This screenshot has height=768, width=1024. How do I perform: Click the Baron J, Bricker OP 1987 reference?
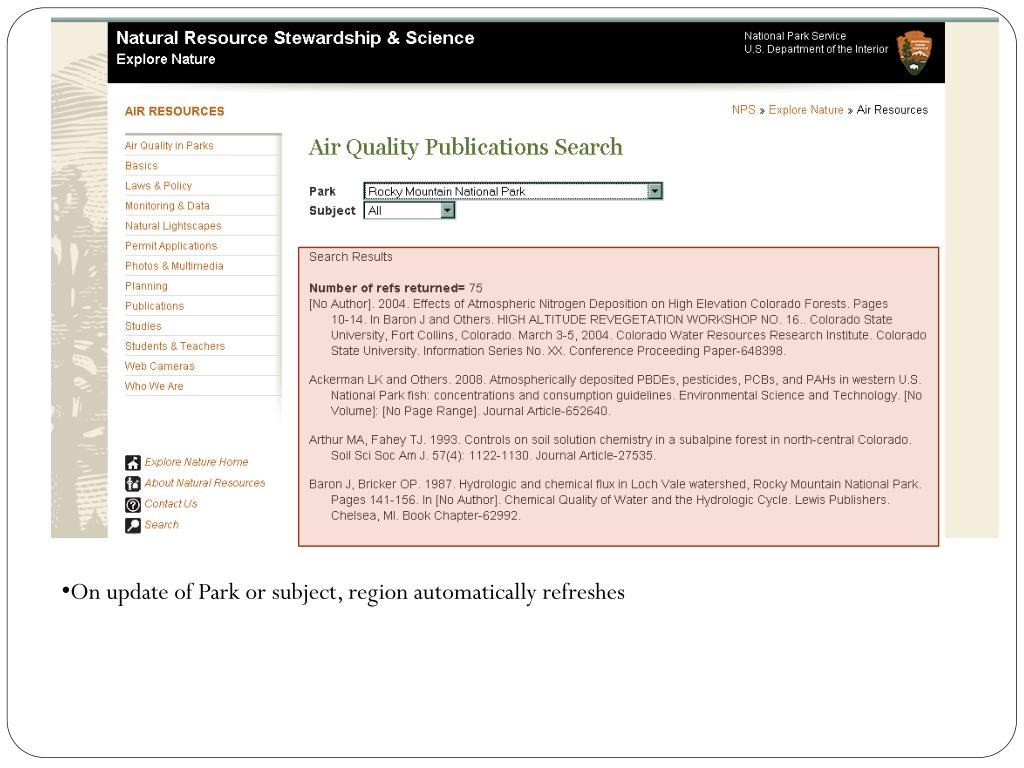[615, 500]
